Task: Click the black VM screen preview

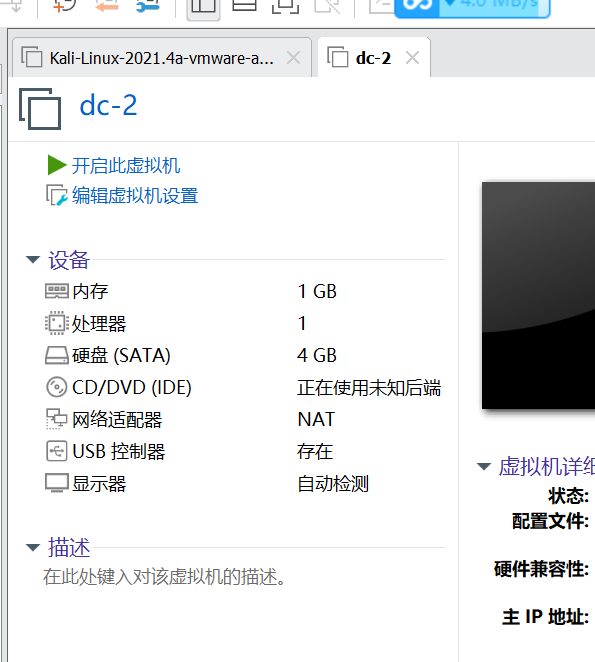Action: click(x=538, y=296)
